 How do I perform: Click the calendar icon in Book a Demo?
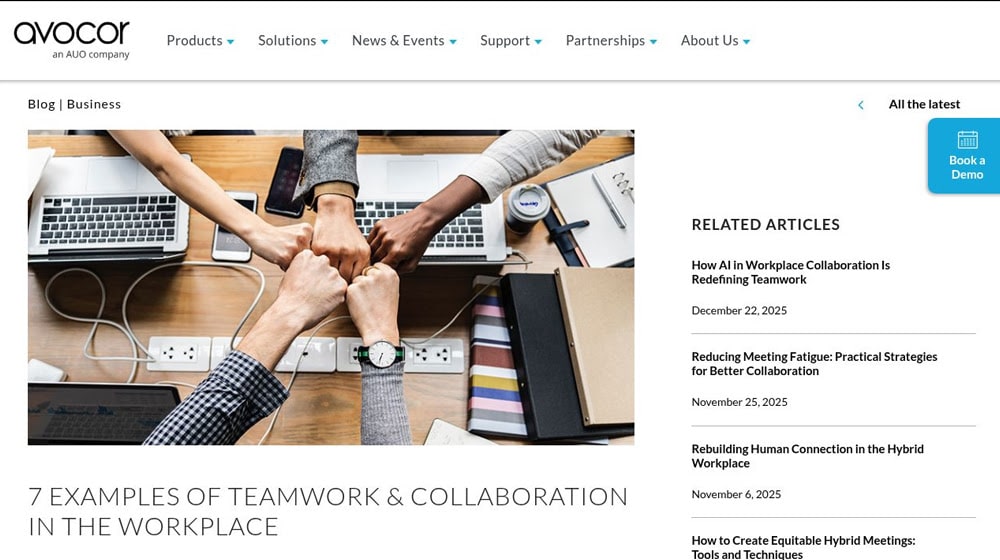tap(967, 140)
